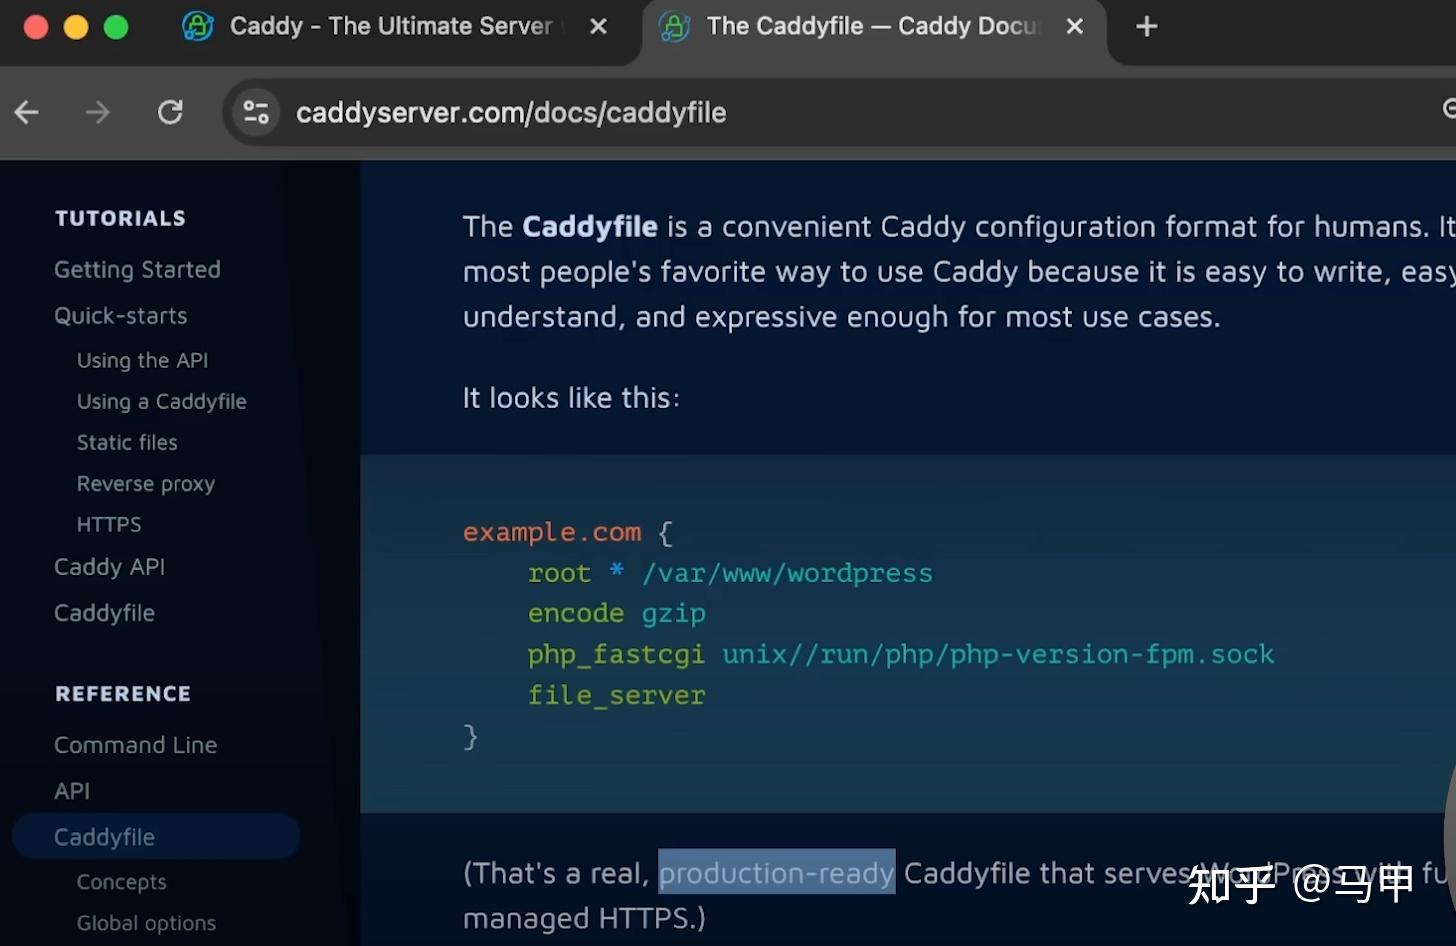Open the Command Line reference

tap(135, 744)
